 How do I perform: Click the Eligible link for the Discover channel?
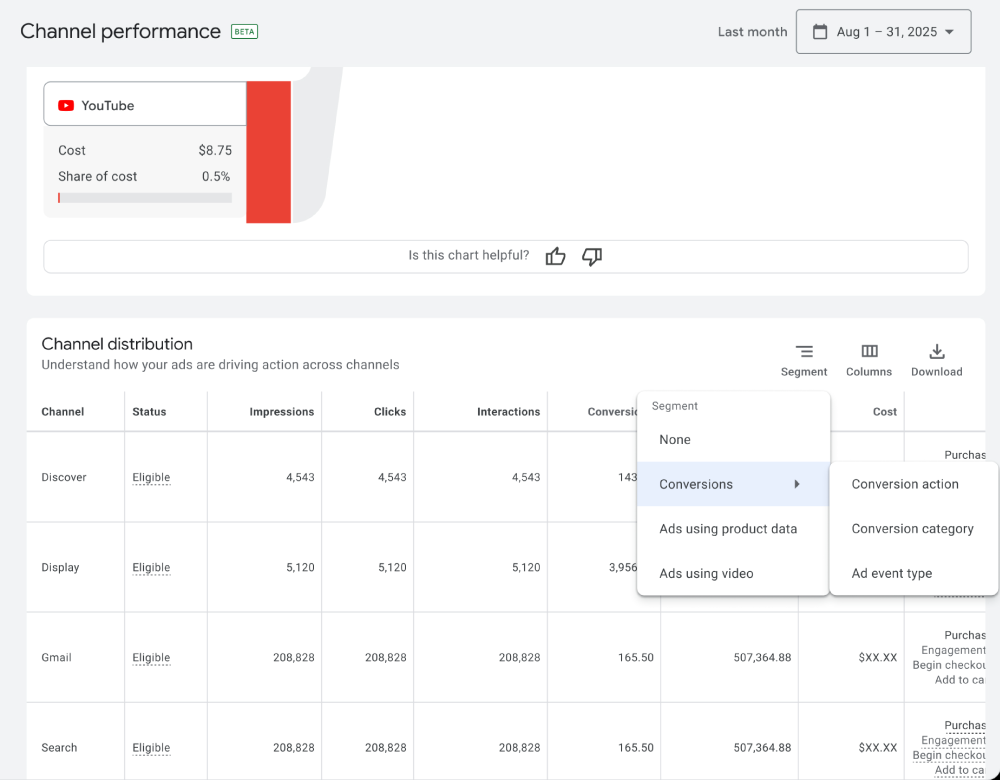[x=151, y=477]
